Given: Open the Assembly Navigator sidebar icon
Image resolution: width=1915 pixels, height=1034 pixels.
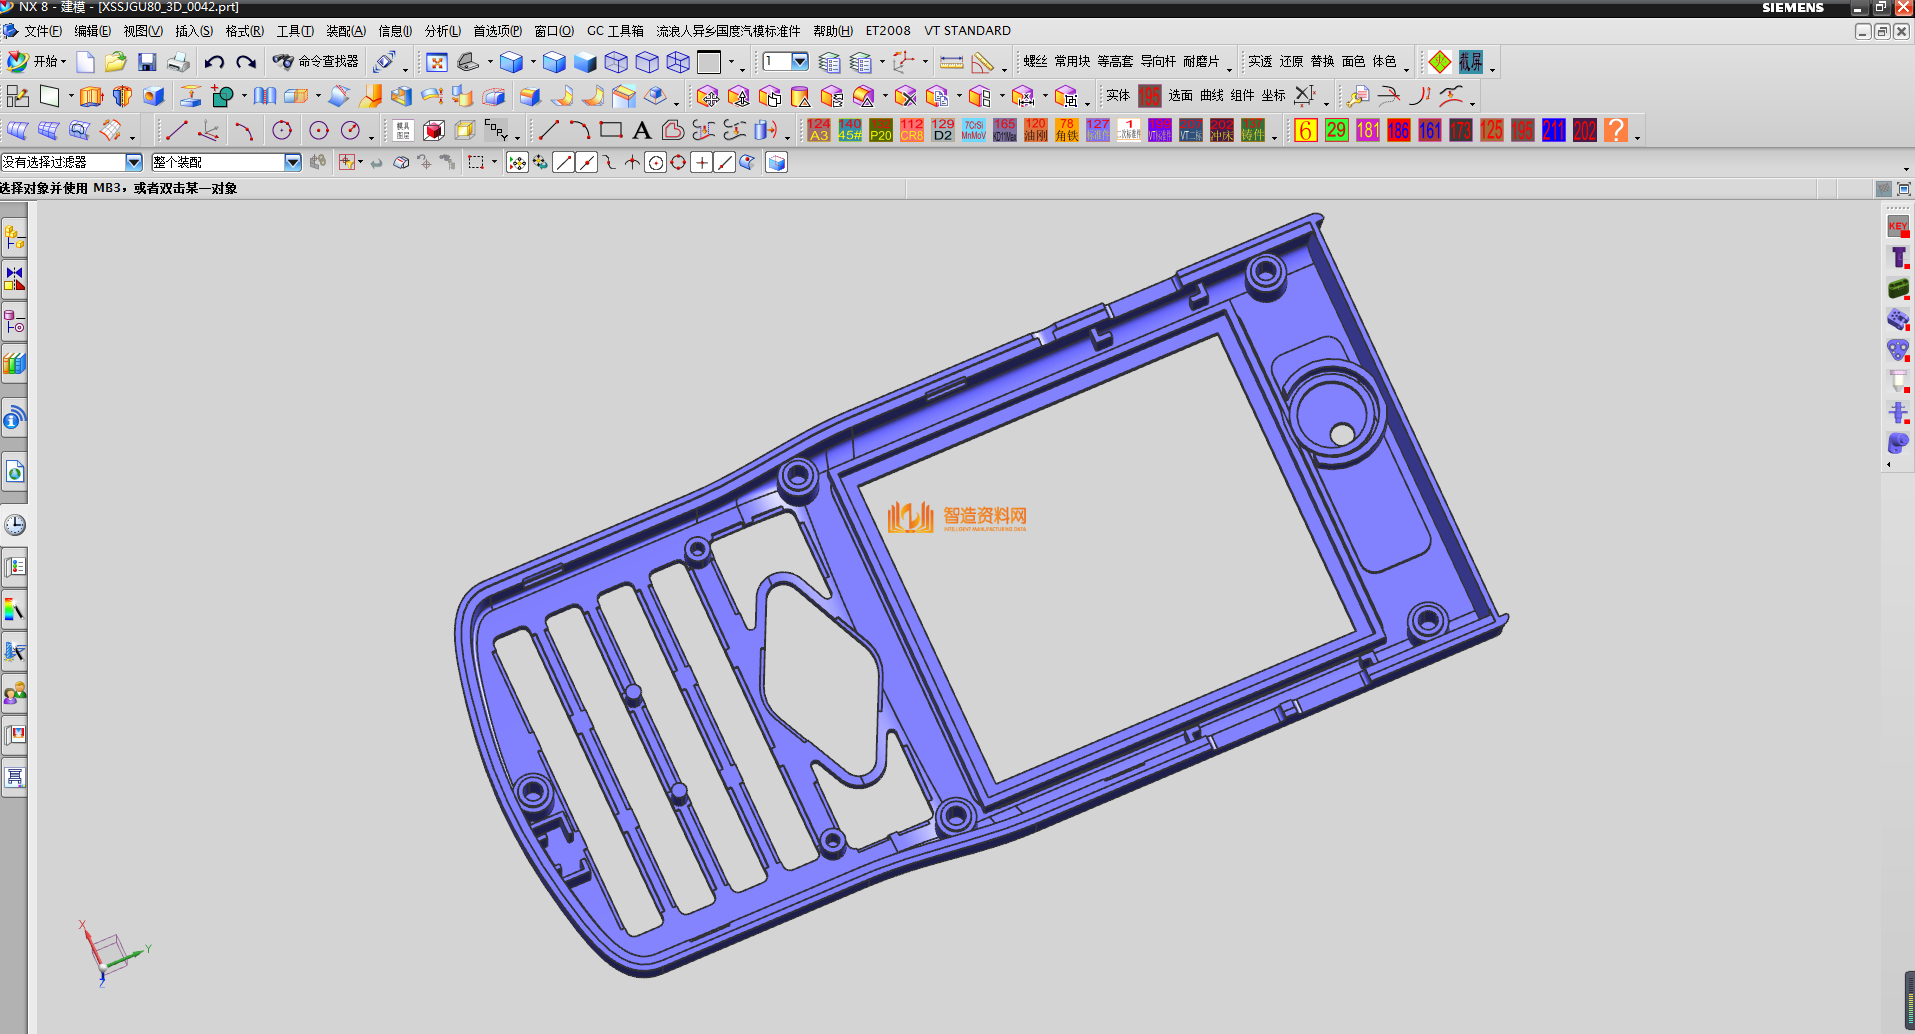Looking at the screenshot, I should pos(15,239).
